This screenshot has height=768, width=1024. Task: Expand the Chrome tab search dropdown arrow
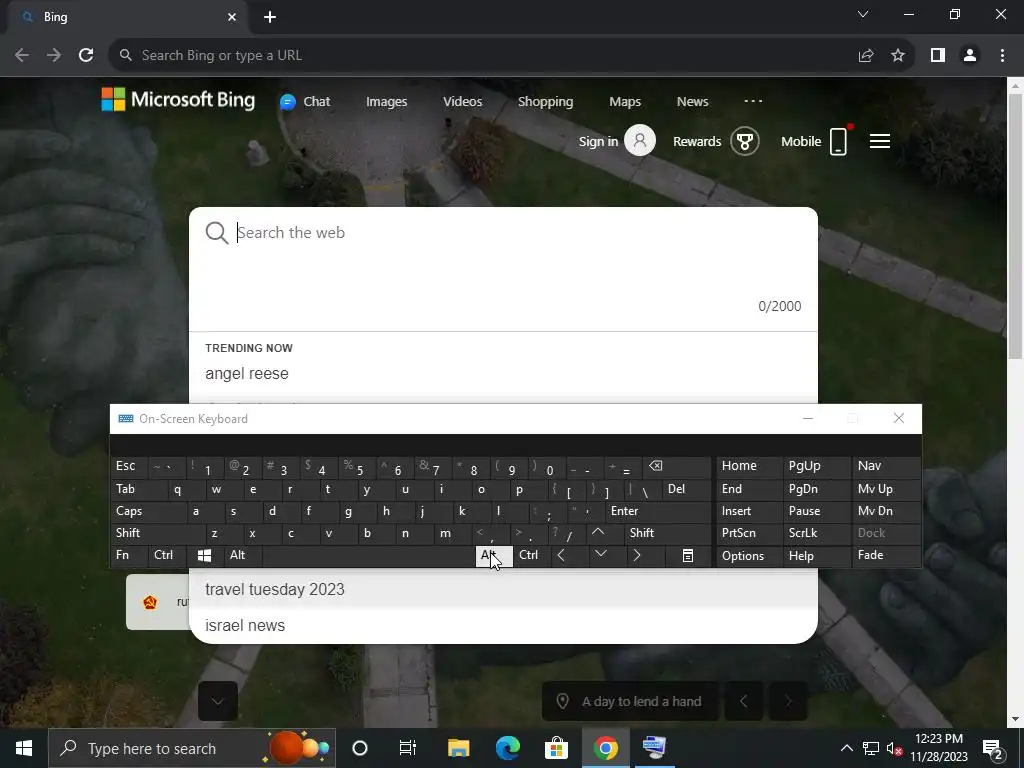(863, 14)
